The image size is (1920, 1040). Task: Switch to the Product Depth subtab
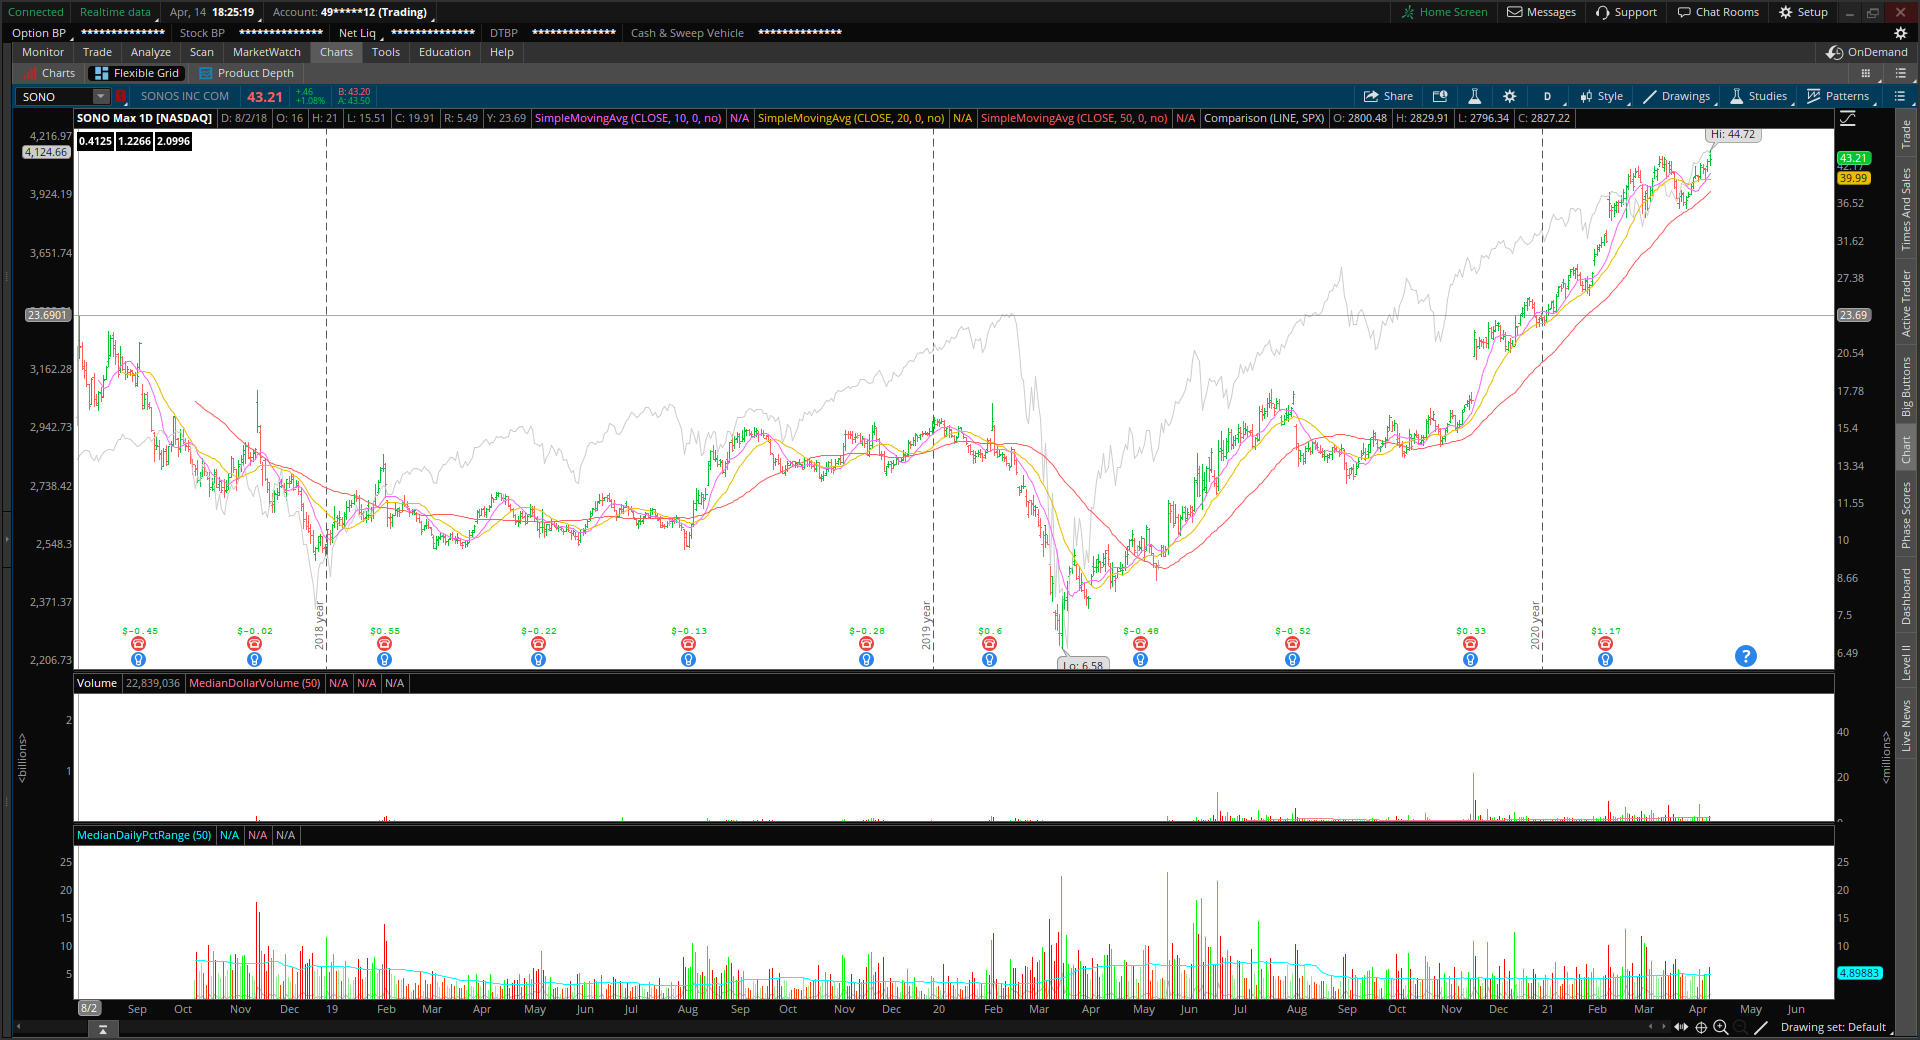point(246,73)
